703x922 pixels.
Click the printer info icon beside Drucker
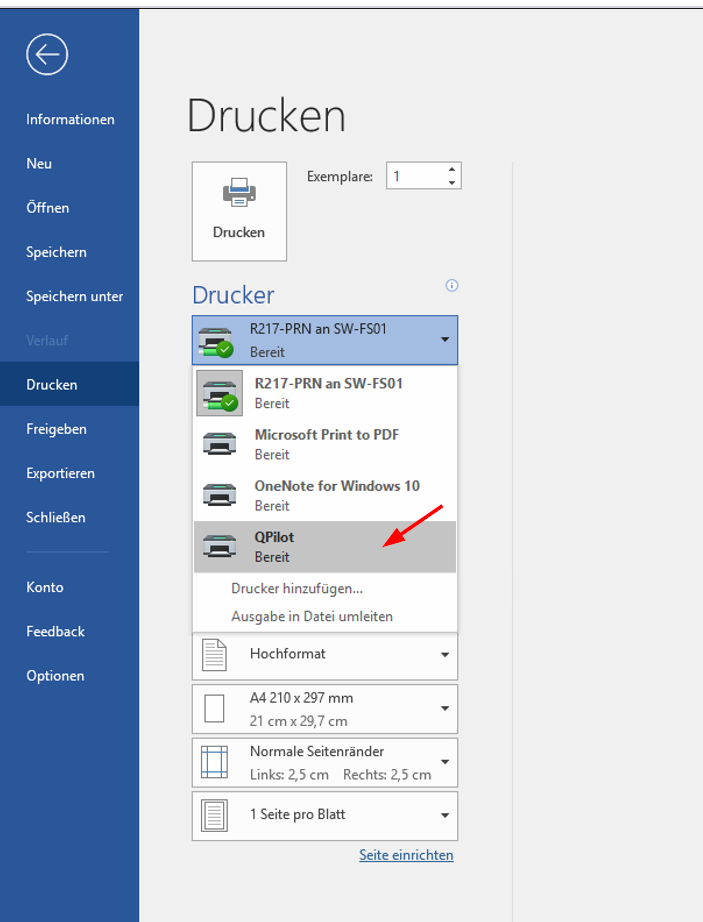coord(452,286)
